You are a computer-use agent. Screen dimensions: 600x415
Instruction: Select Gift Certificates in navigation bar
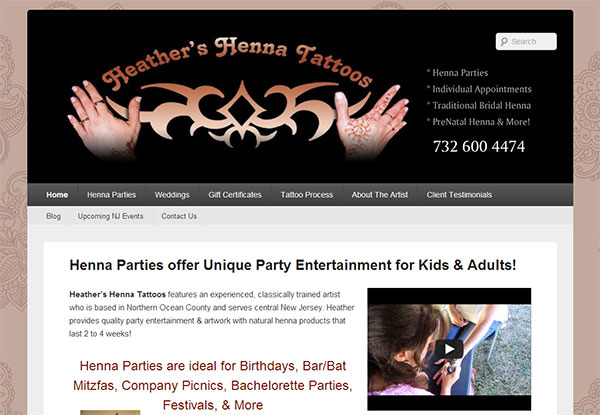pyautogui.click(x=235, y=195)
